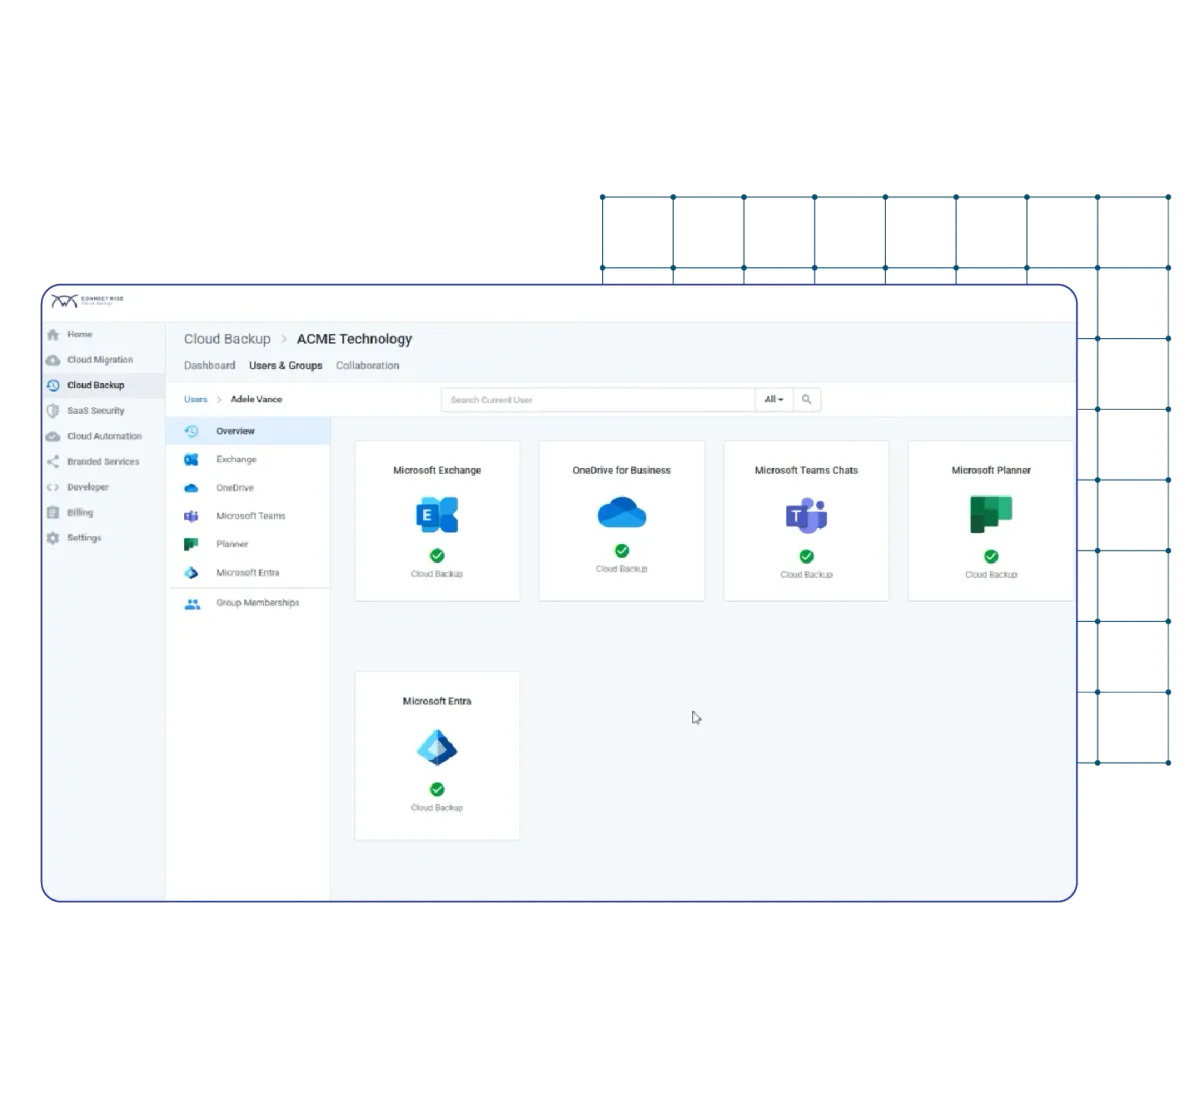Image resolution: width=1200 pixels, height=1100 pixels.
Task: Click the Home house icon in sidebar
Action: pos(53,335)
